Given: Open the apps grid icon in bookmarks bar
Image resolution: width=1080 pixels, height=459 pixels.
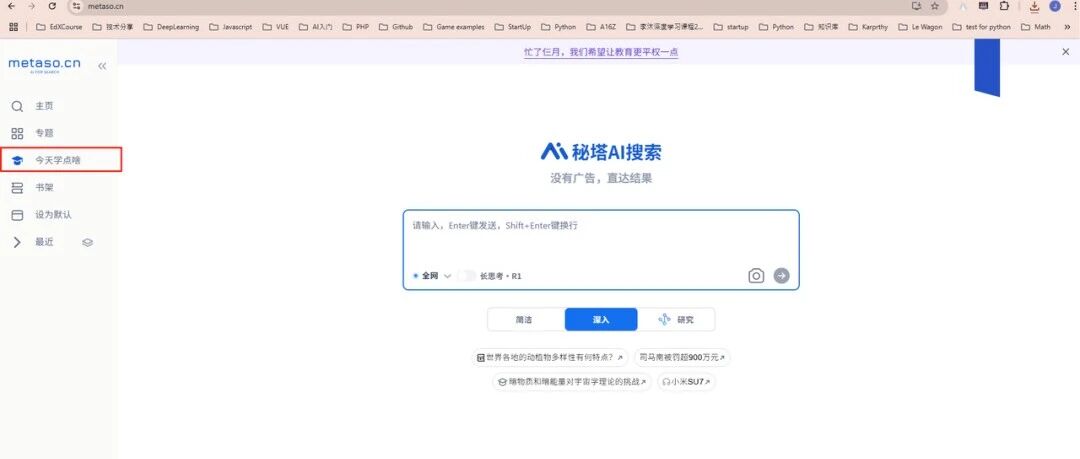Looking at the screenshot, I should coord(13,27).
